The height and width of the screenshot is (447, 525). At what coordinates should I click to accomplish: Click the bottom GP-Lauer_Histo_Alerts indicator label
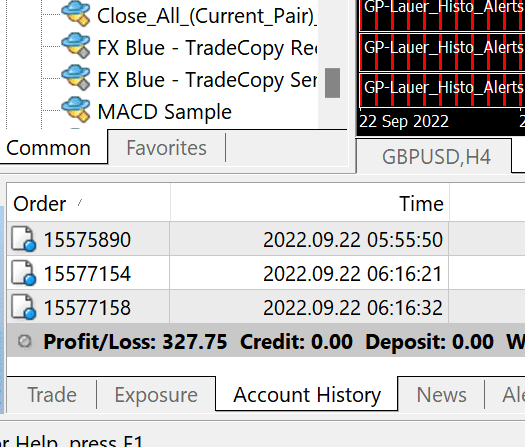pyautogui.click(x=444, y=87)
